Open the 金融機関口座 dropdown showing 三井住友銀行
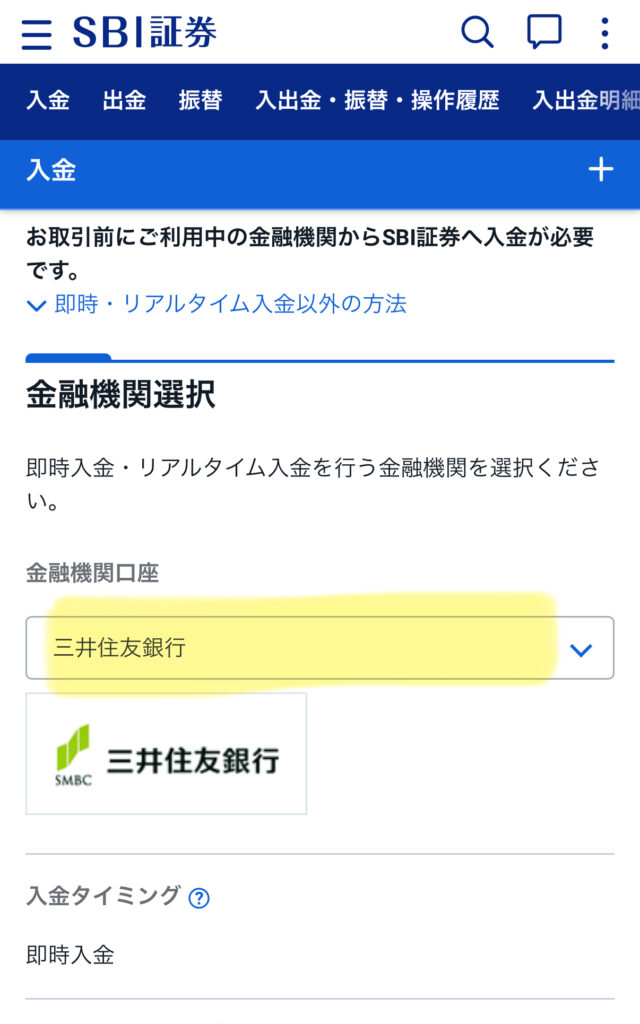Image resolution: width=640 pixels, height=1024 pixels. (300, 648)
